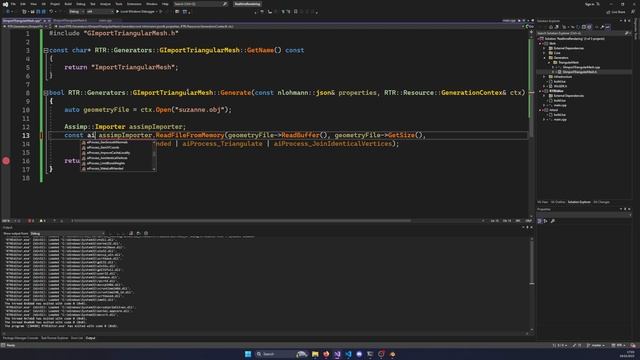Collapse the TriangularMesh folder

pos(549,62)
